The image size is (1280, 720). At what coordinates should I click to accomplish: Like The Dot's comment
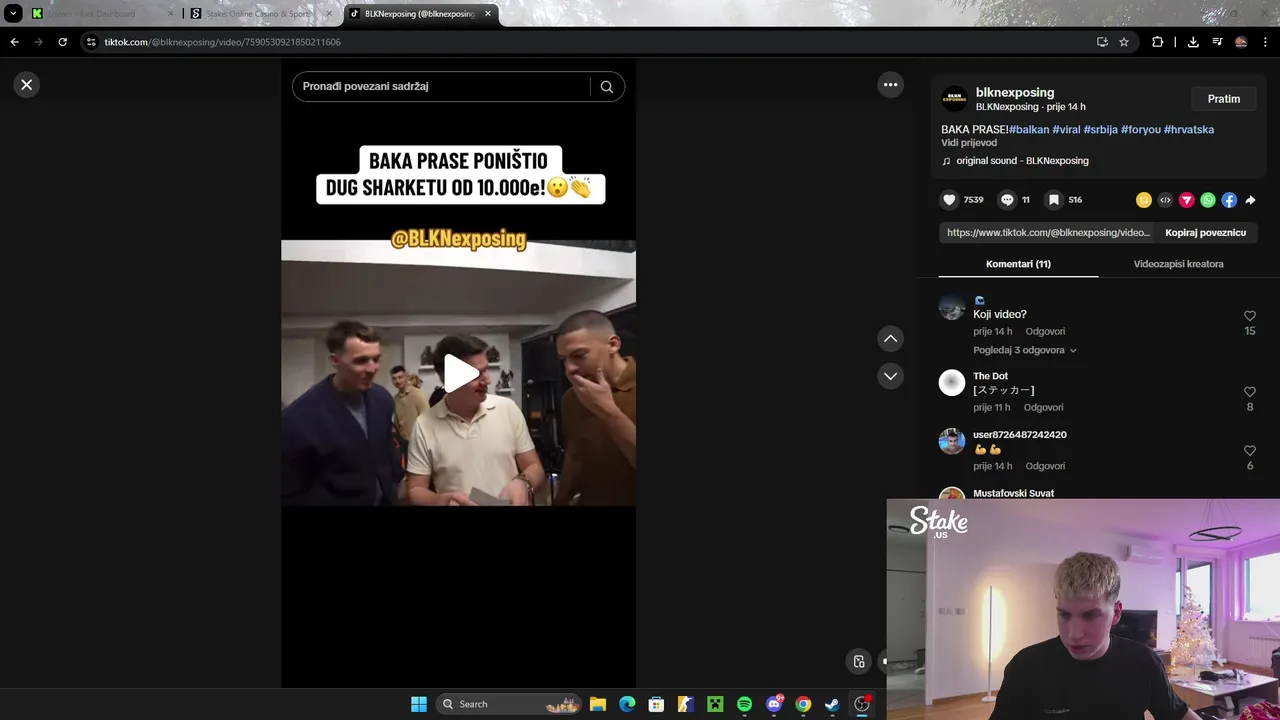(1250, 392)
